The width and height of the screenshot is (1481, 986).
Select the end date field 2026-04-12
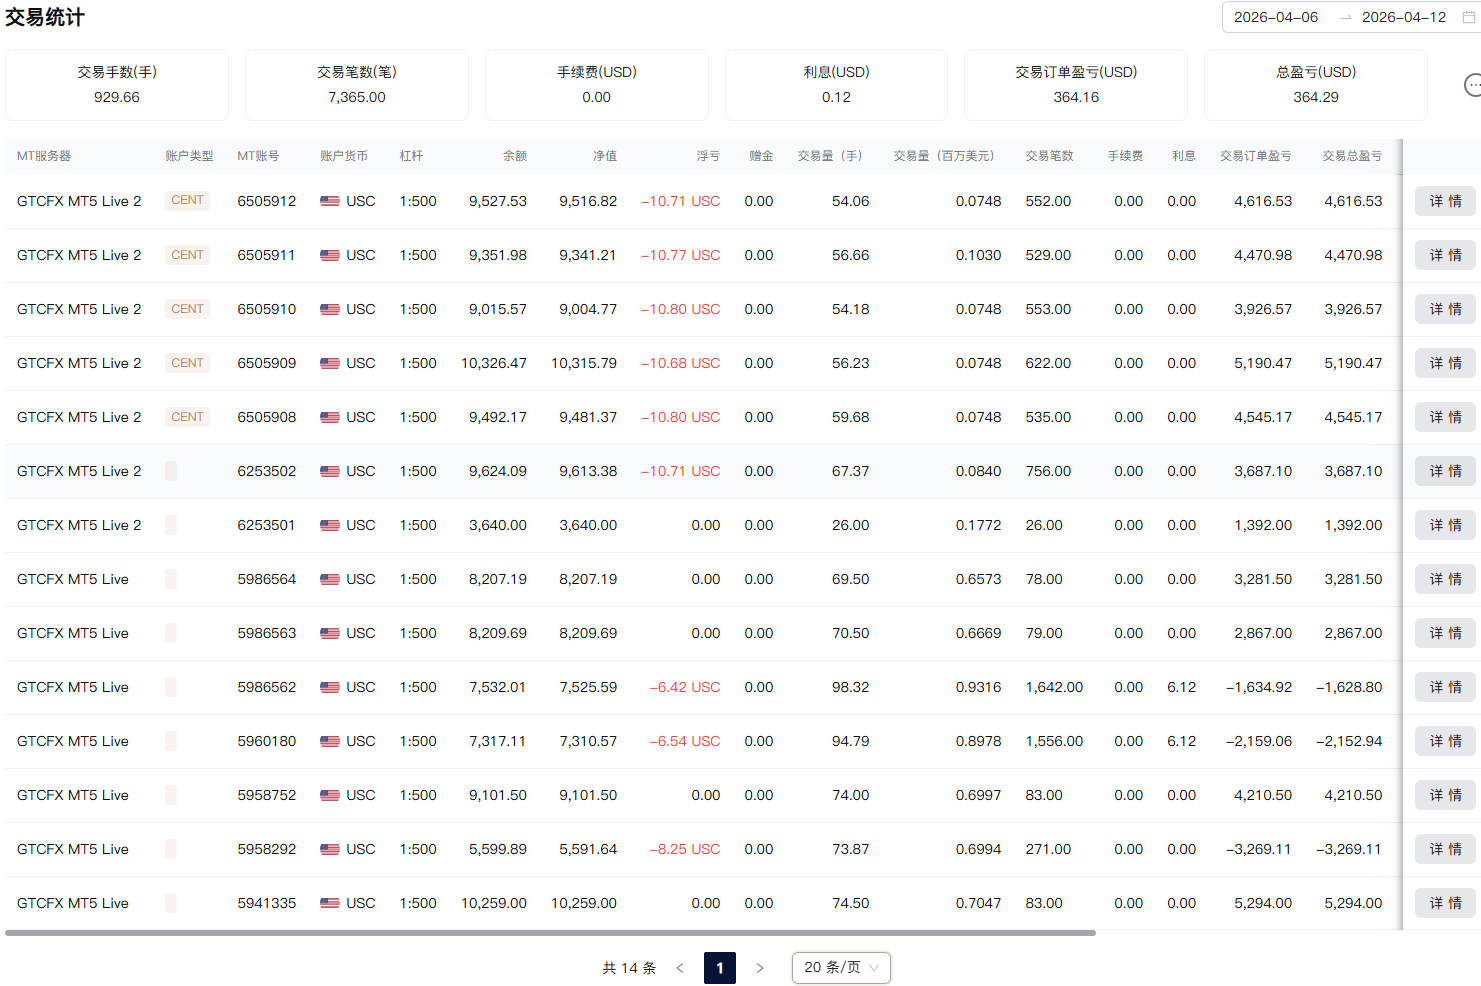(x=1404, y=17)
